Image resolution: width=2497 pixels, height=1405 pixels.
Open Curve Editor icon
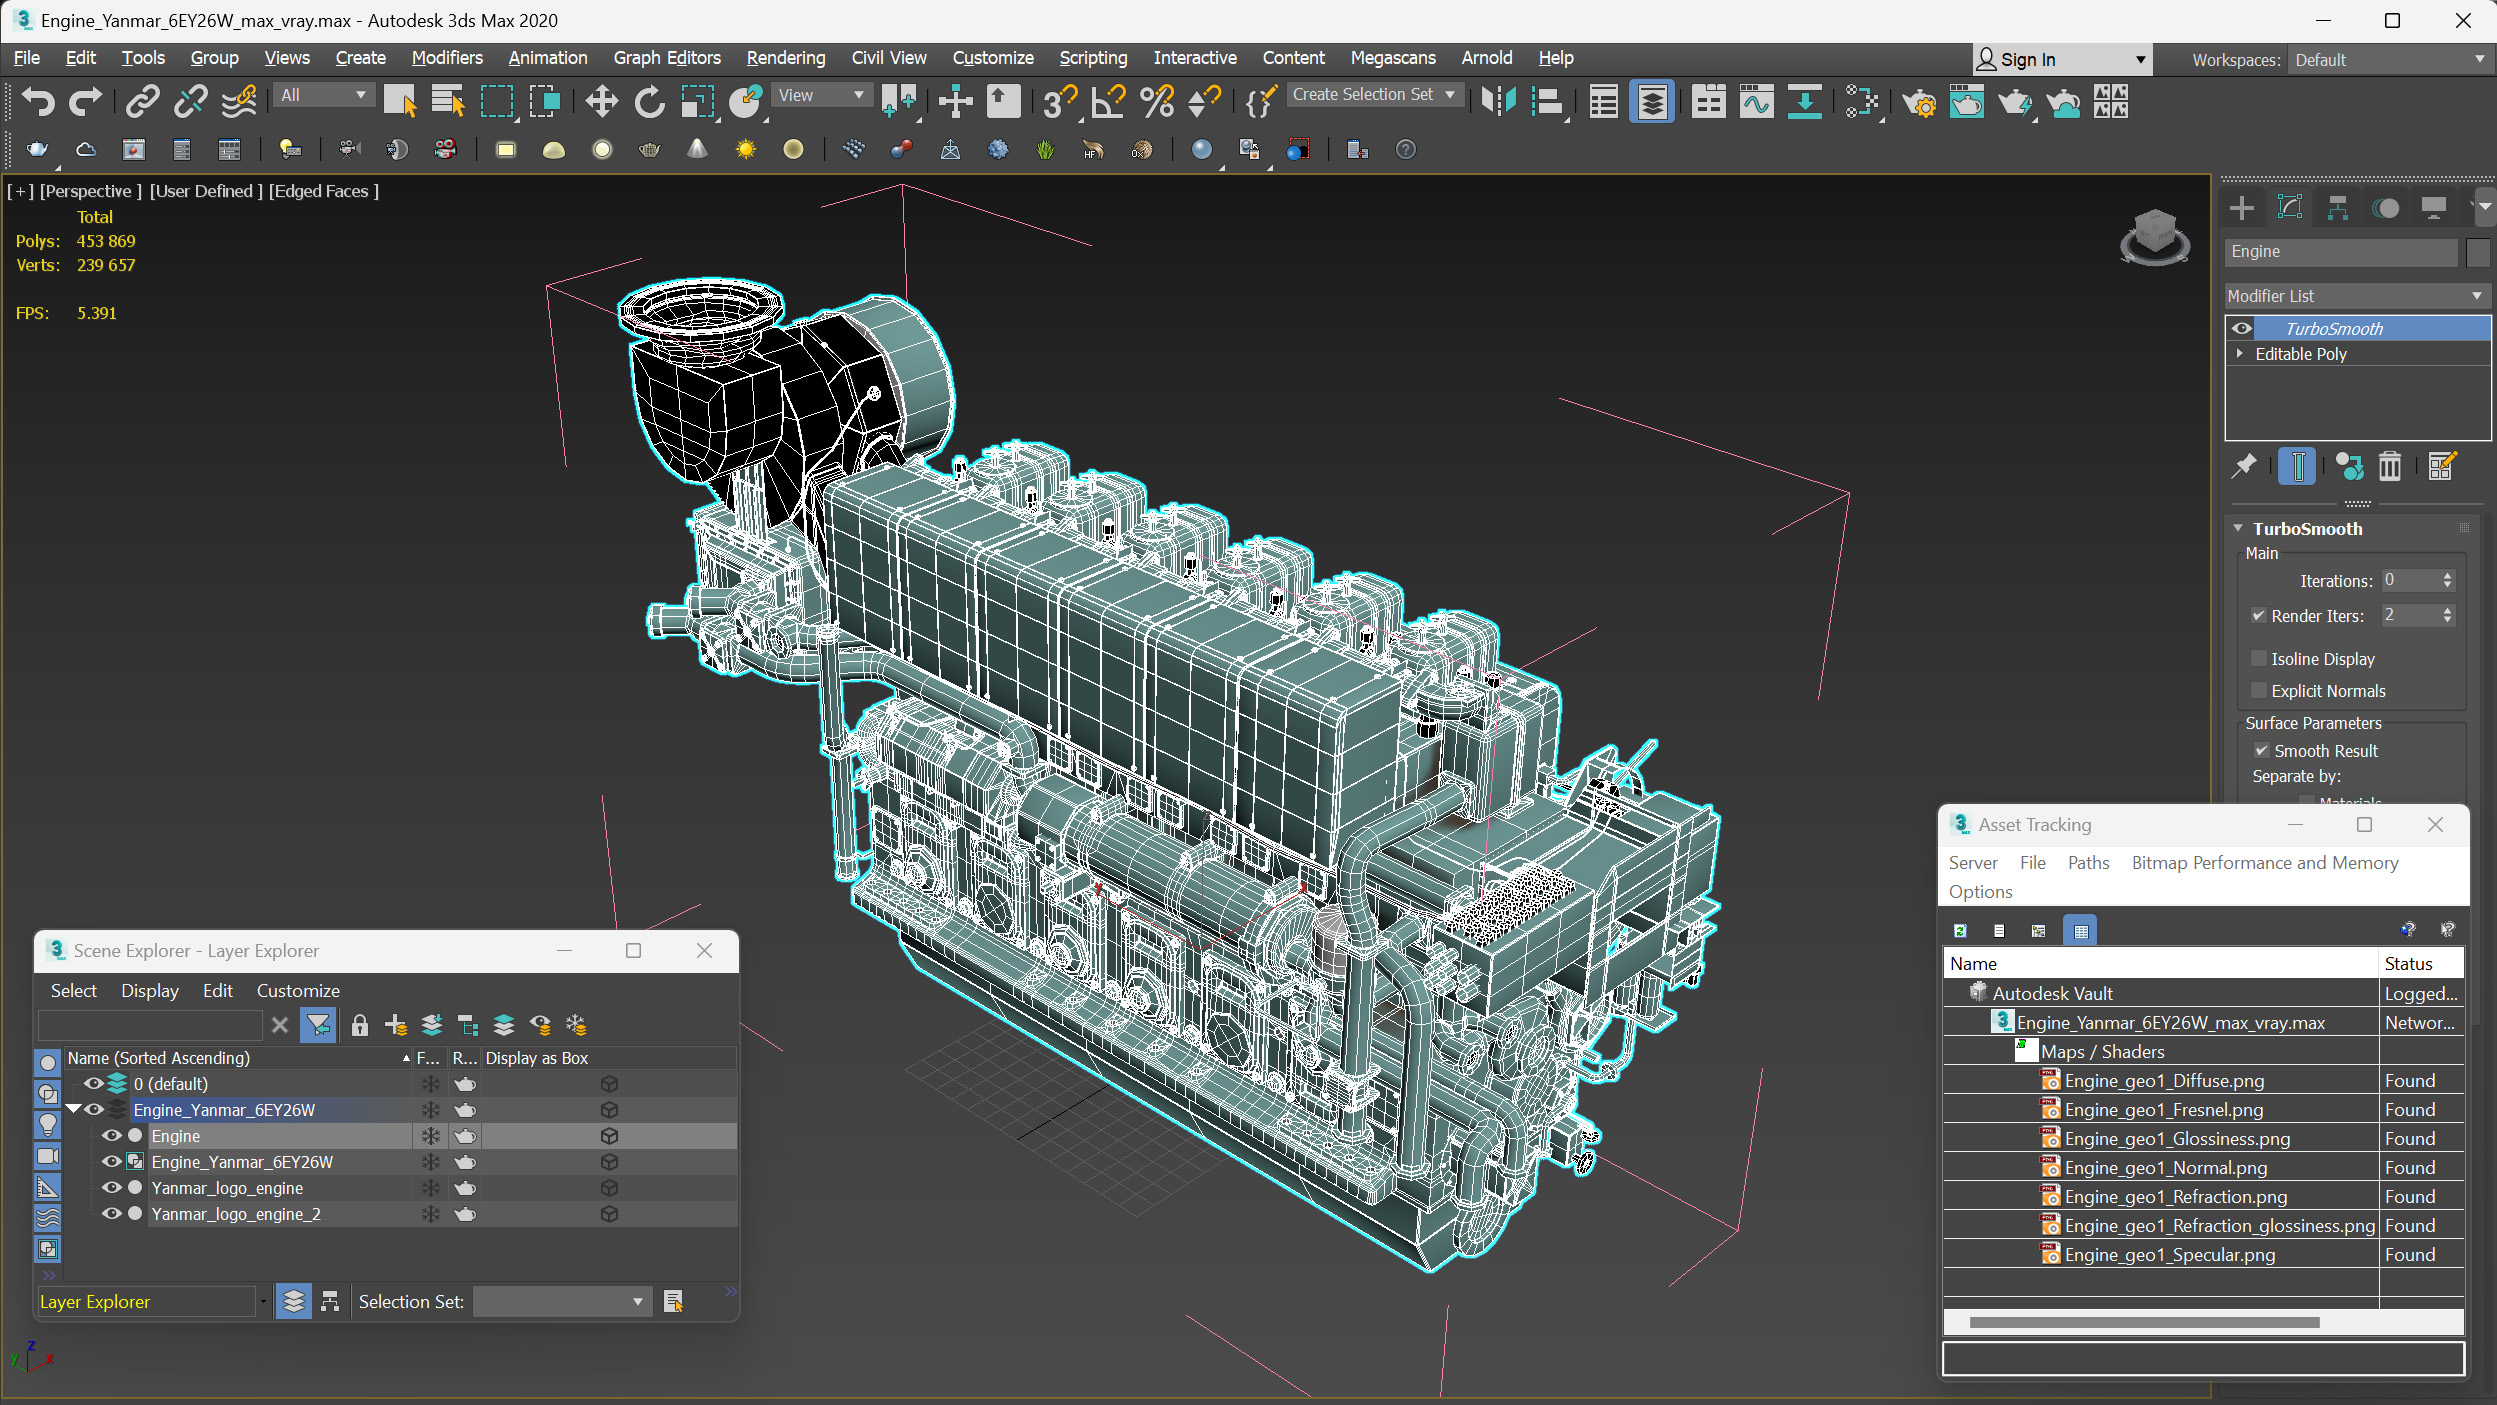[x=1756, y=102]
